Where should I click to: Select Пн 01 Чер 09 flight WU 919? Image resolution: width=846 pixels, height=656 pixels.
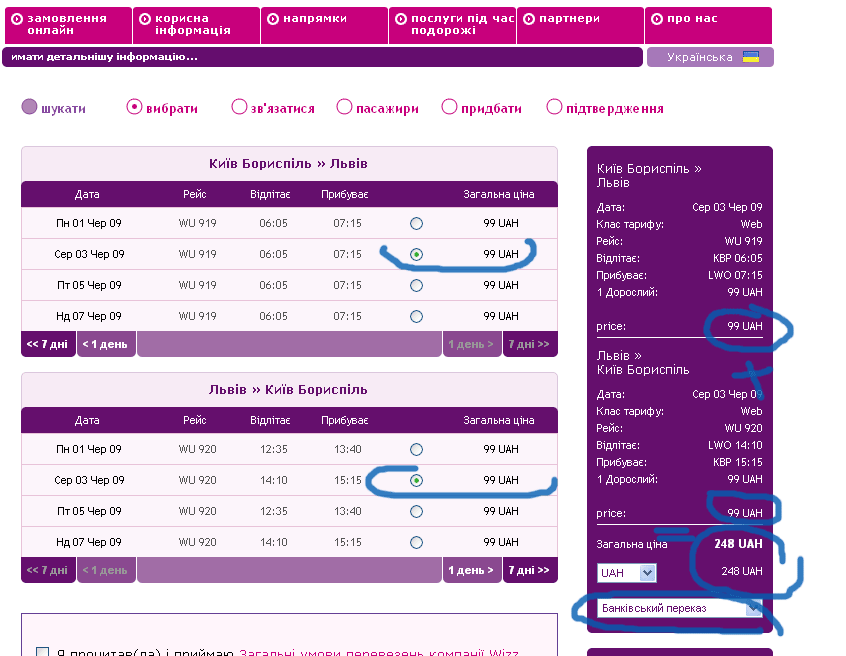click(416, 223)
